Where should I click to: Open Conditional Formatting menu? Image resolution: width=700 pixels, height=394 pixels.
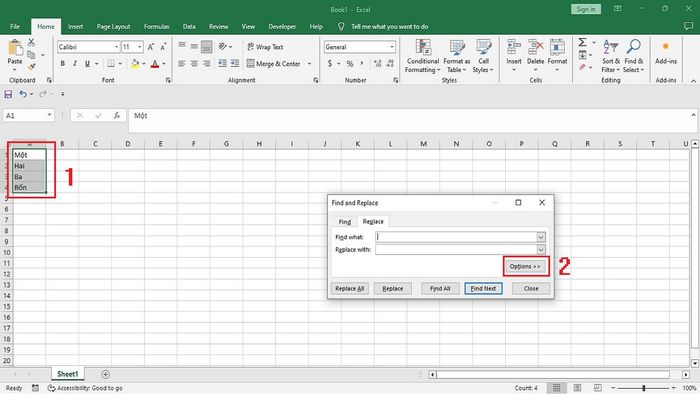click(x=423, y=56)
